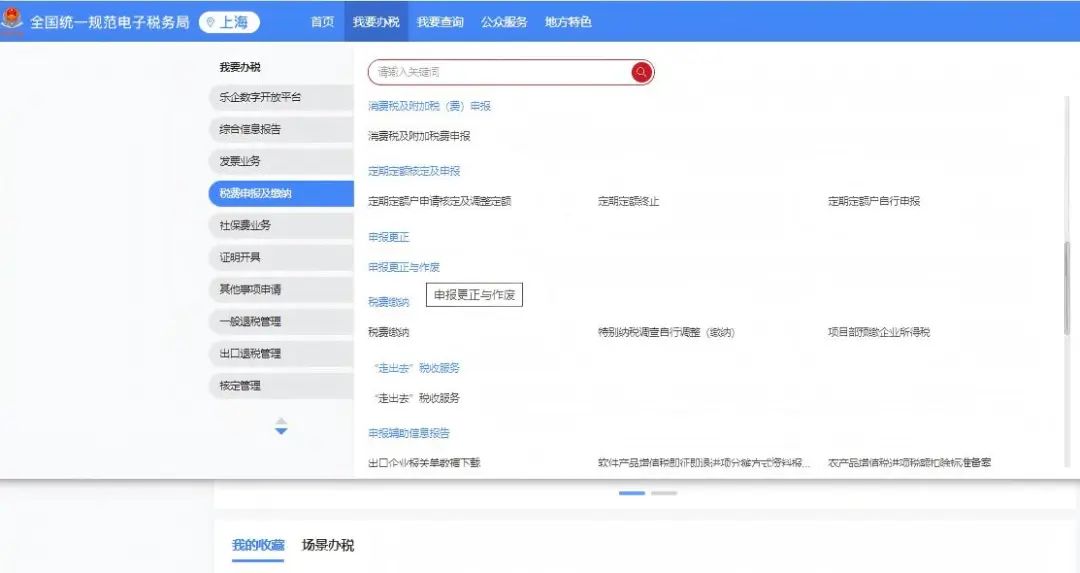Screen dimensions: 1080x573
Task: Click the tax bureau emblem logo
Action: 14,21
